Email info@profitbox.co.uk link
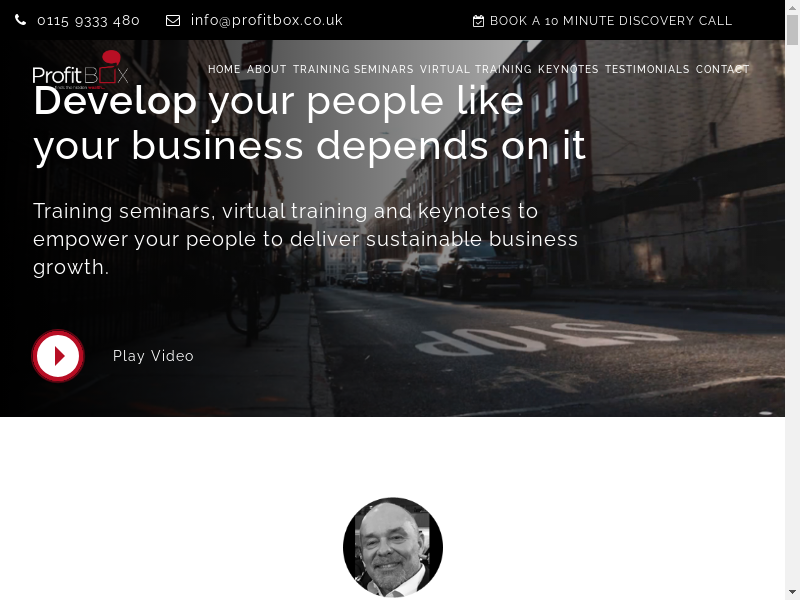Viewport: 800px width, 600px height. coord(267,20)
